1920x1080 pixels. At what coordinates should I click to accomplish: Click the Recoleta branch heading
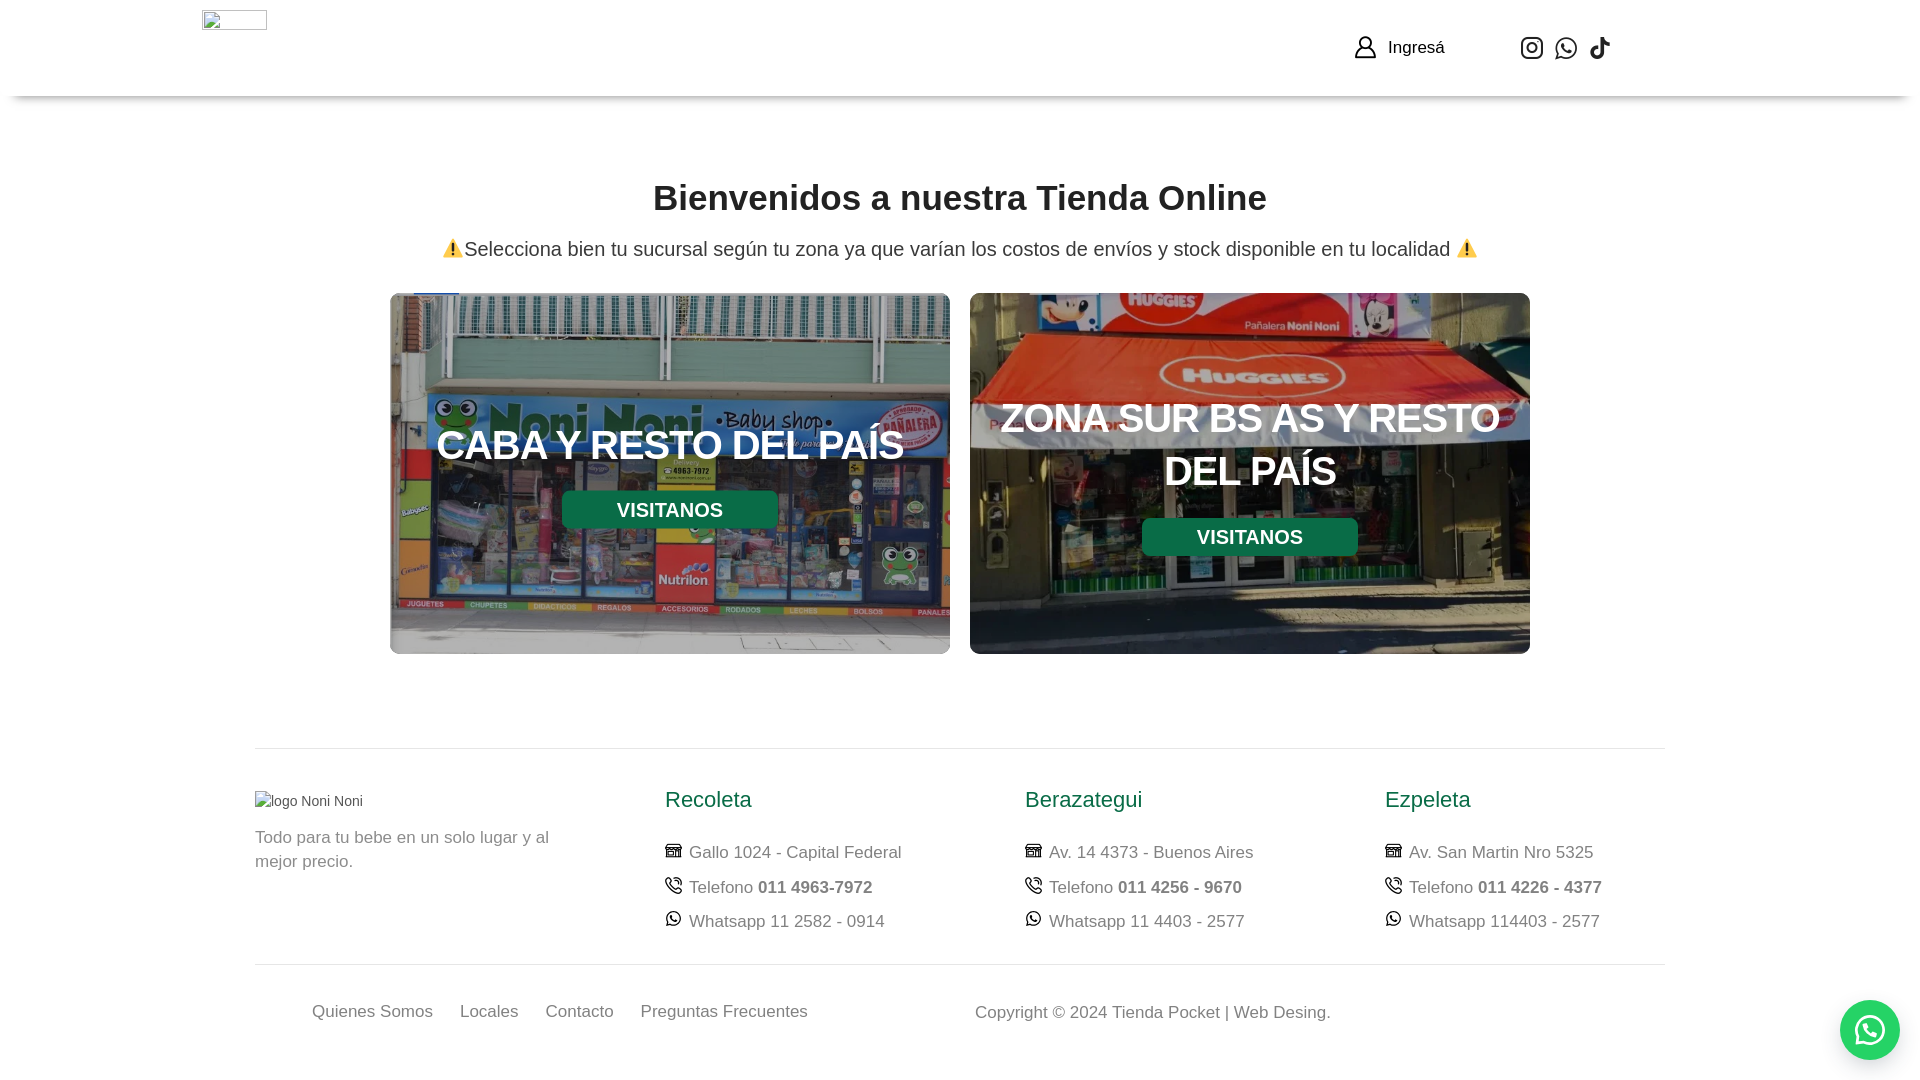708,800
